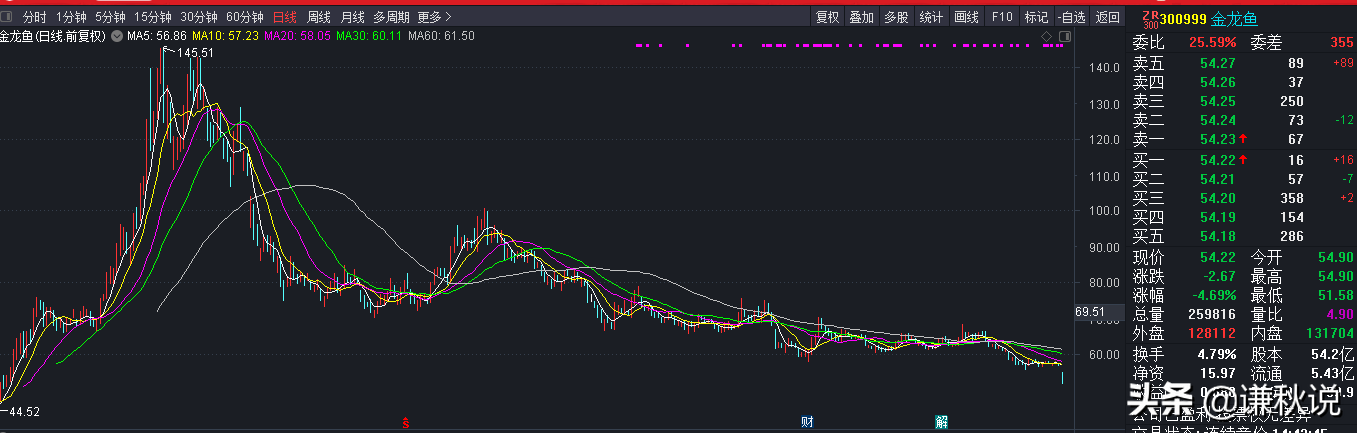Click the 买五 price 54.18
The height and width of the screenshot is (433, 1357).
pos(1217,237)
